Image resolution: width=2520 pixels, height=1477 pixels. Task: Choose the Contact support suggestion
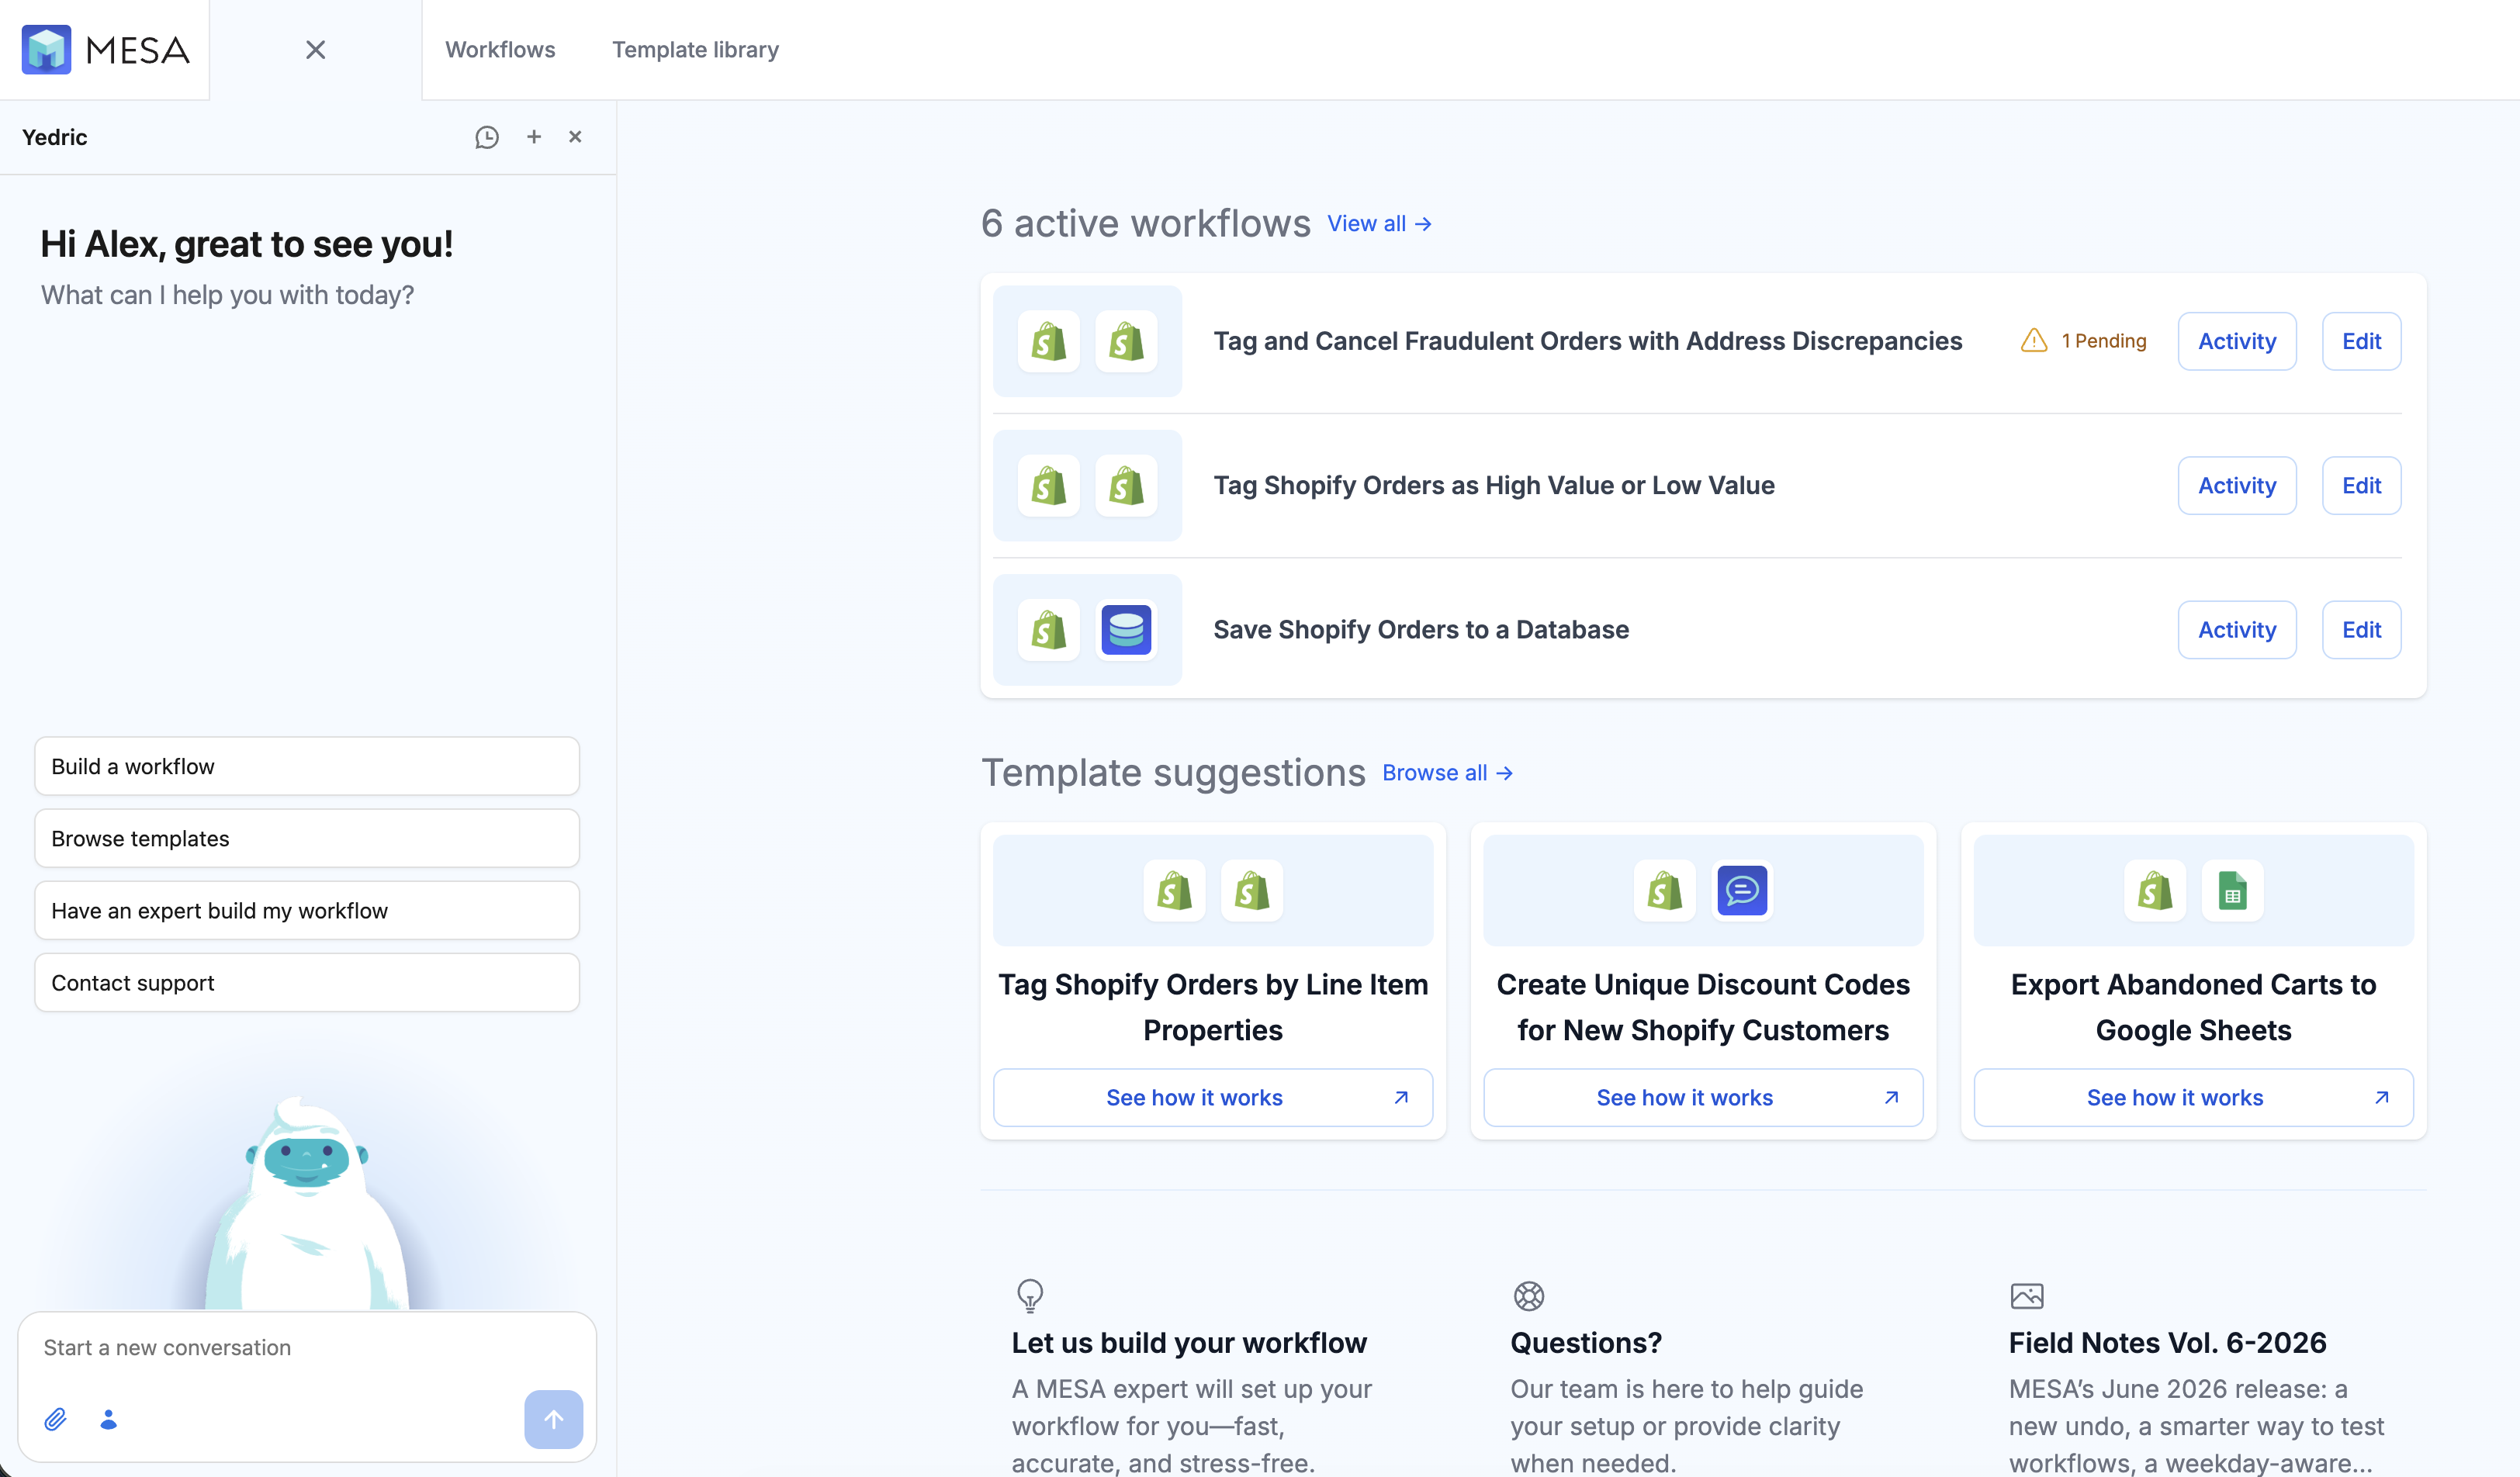[x=307, y=983]
